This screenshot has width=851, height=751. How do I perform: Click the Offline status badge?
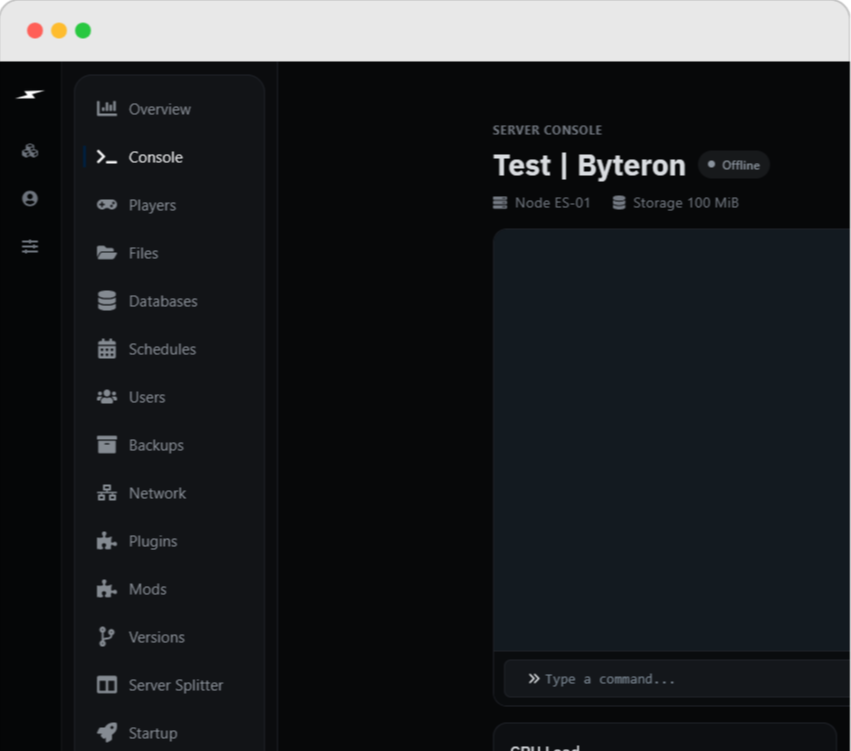coord(734,165)
